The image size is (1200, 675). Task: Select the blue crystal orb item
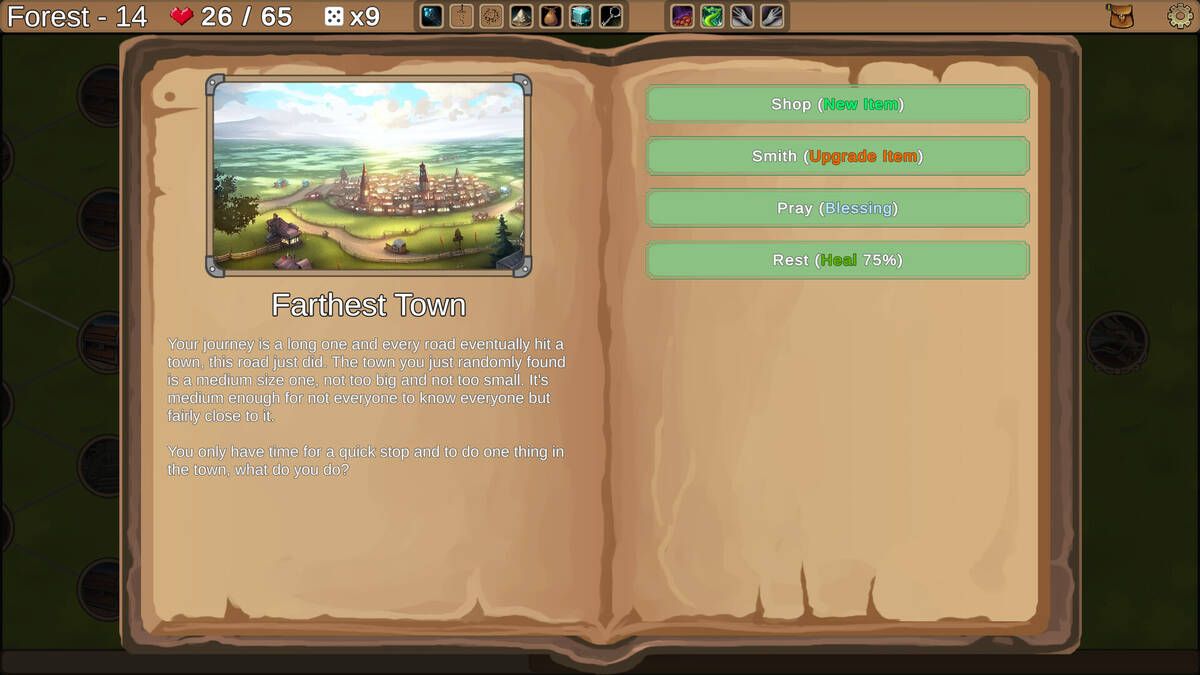(431, 16)
